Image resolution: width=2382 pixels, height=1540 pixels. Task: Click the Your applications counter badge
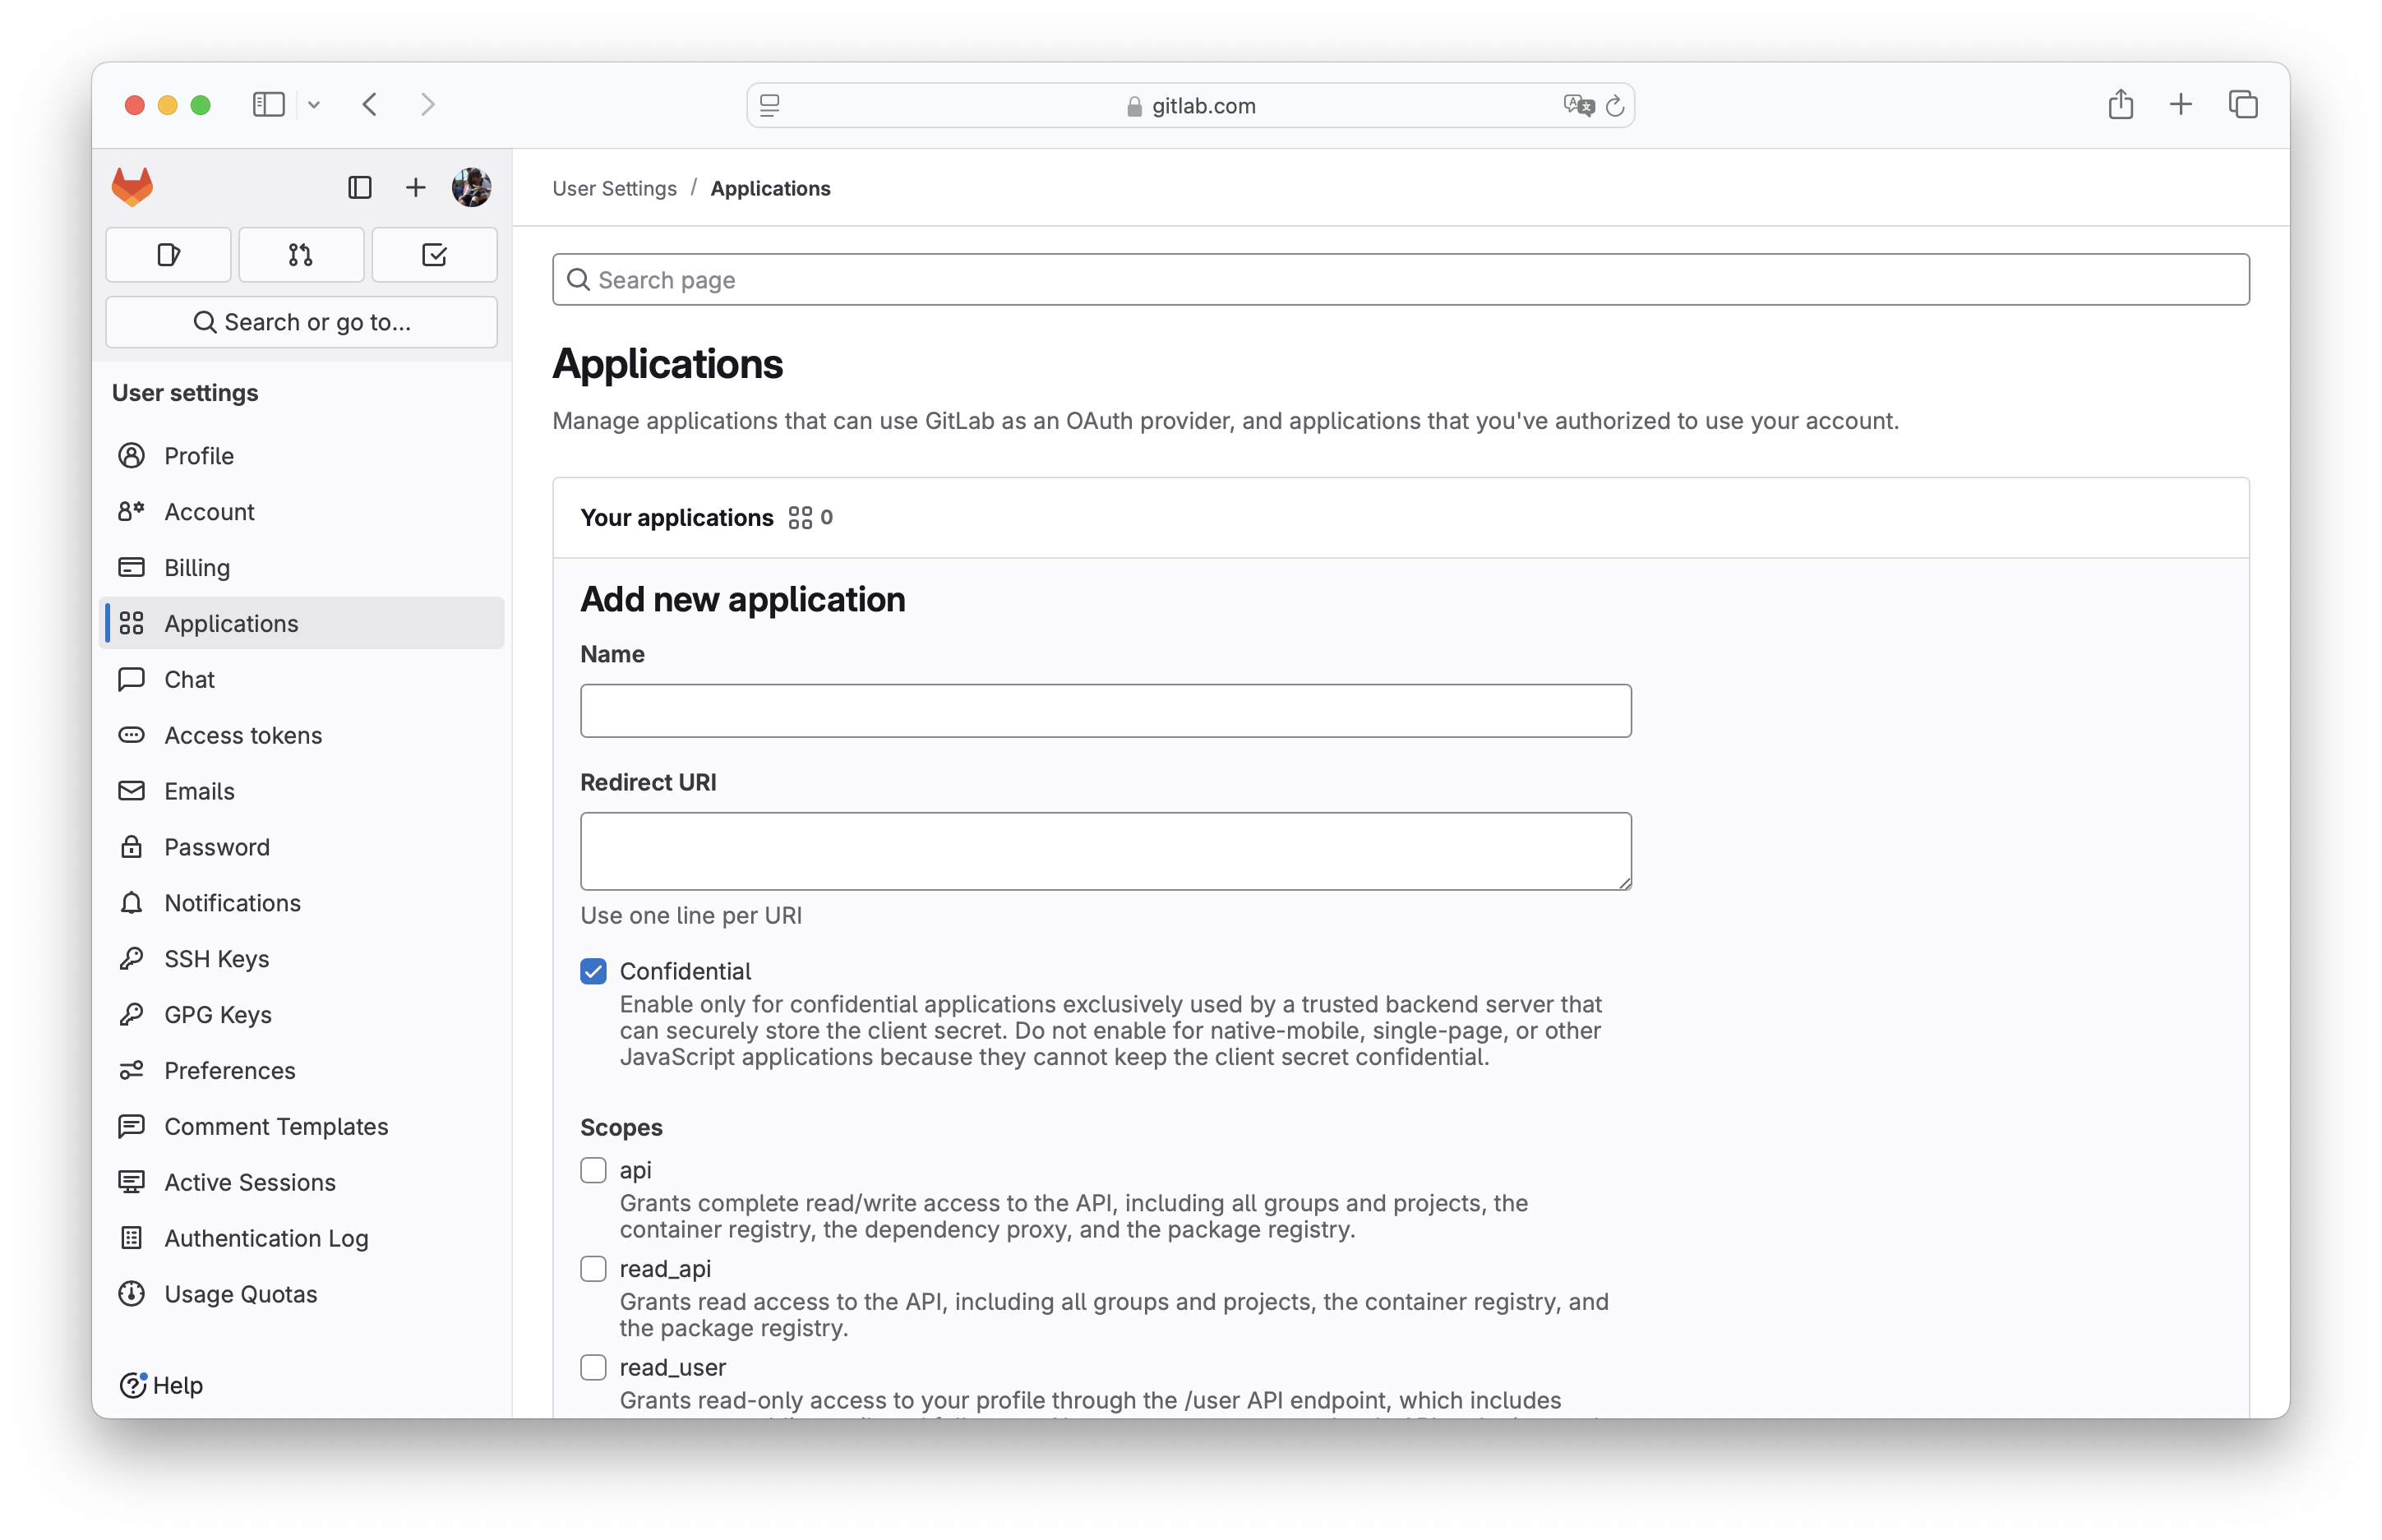pos(810,518)
